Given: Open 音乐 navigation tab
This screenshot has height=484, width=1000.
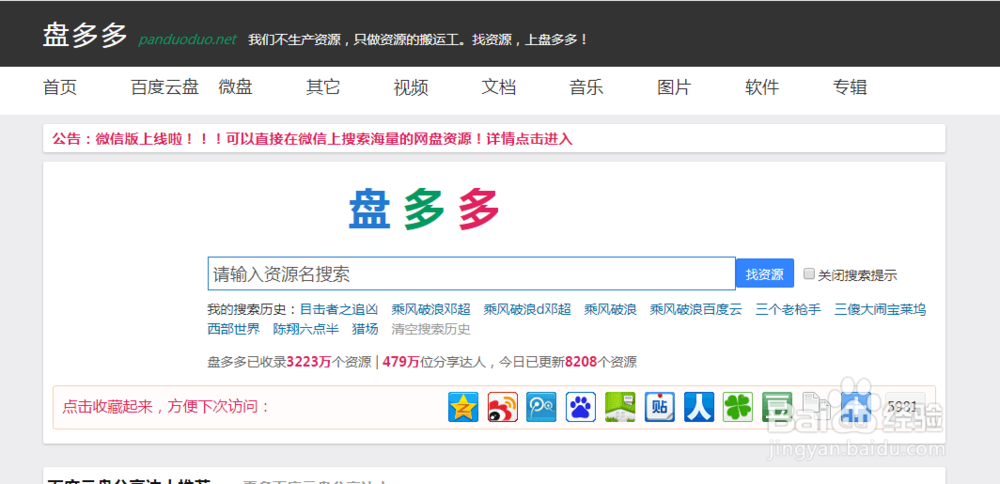Looking at the screenshot, I should [x=586, y=87].
